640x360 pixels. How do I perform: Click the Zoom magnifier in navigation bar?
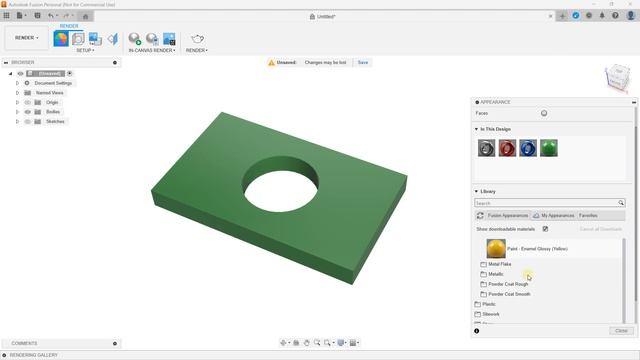(317, 343)
